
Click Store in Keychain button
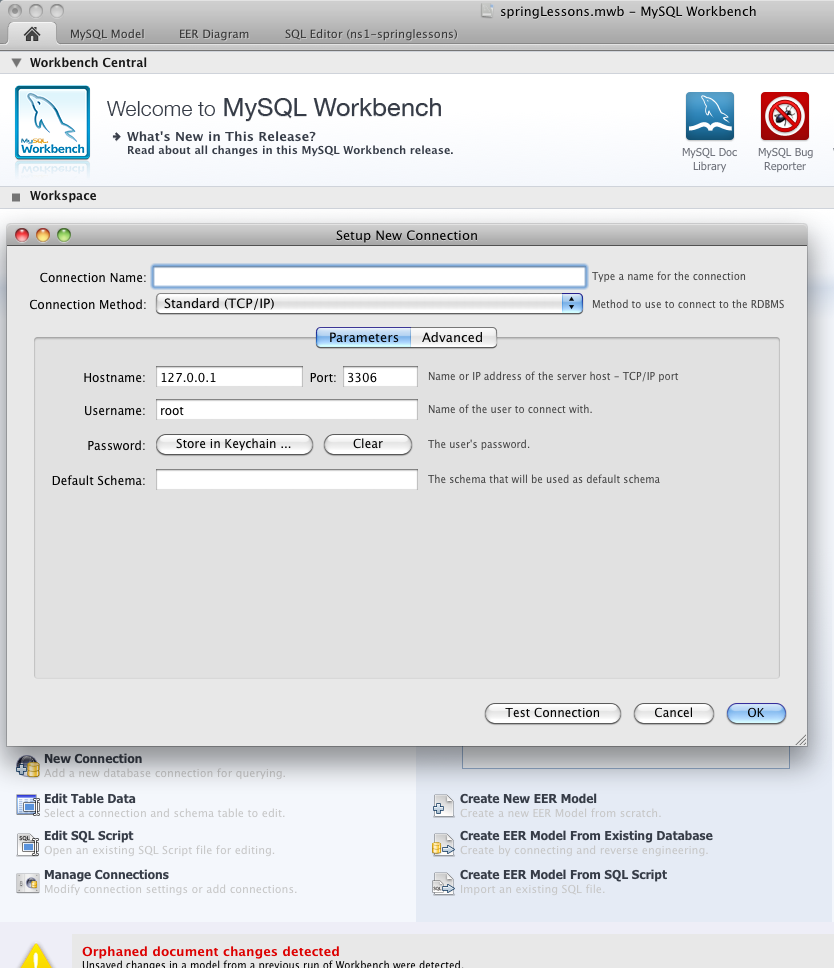pyautogui.click(x=234, y=444)
